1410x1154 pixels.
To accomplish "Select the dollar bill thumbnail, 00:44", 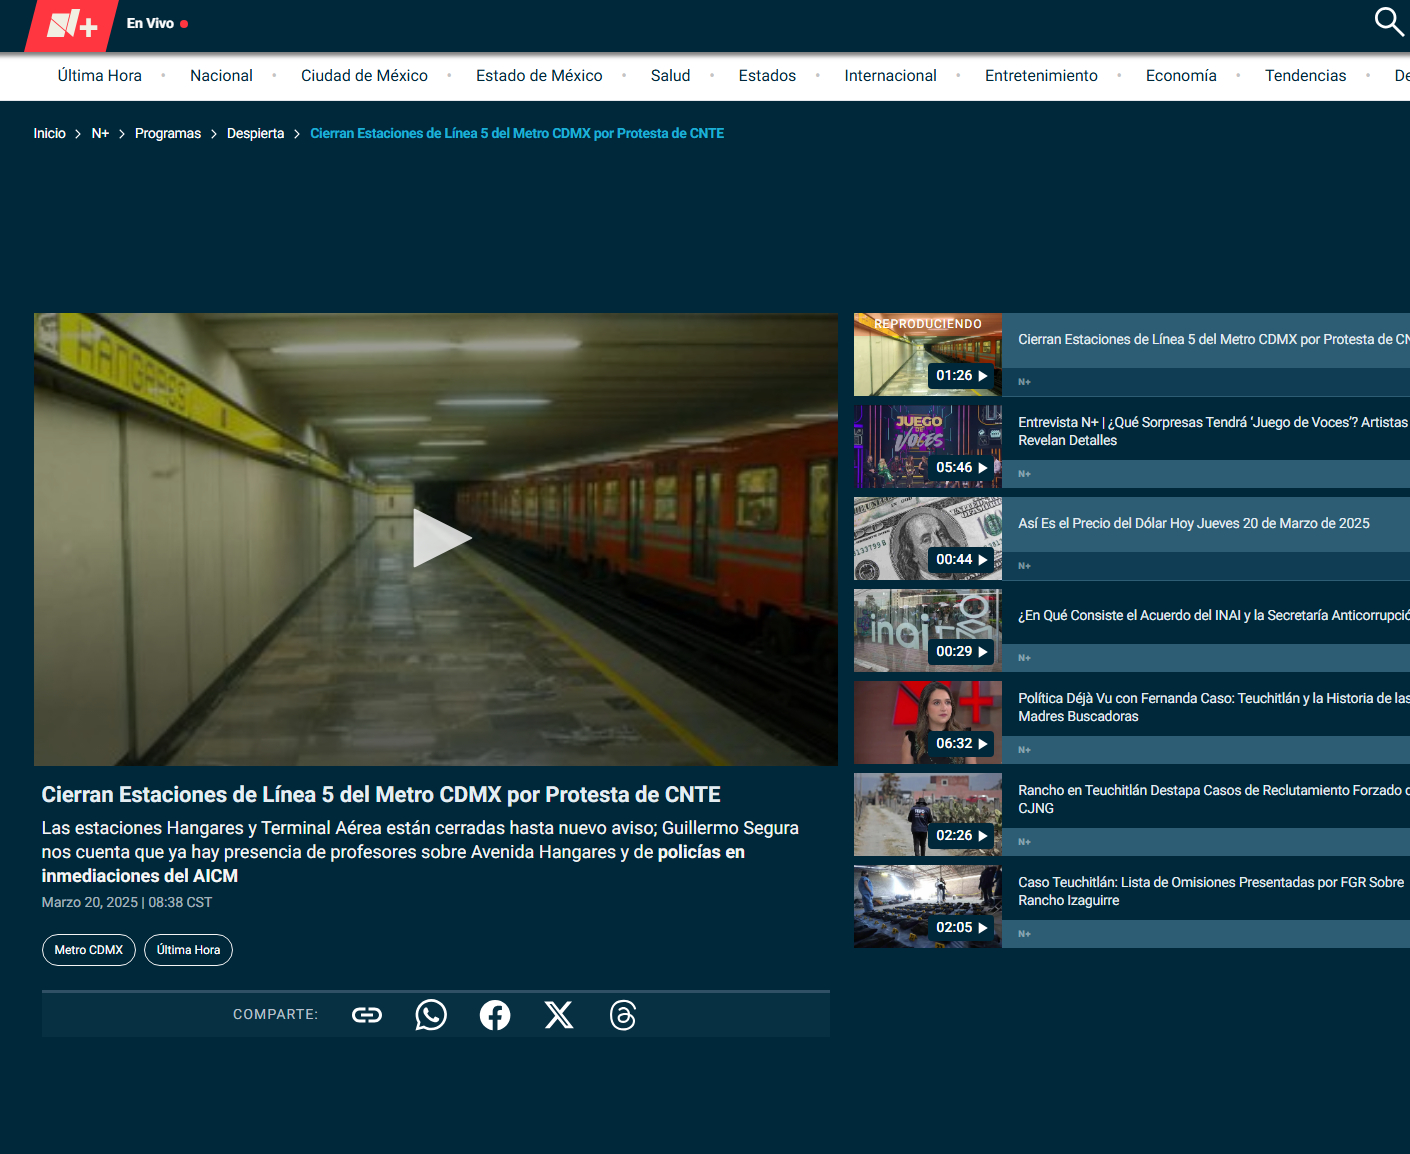I will click(x=928, y=539).
